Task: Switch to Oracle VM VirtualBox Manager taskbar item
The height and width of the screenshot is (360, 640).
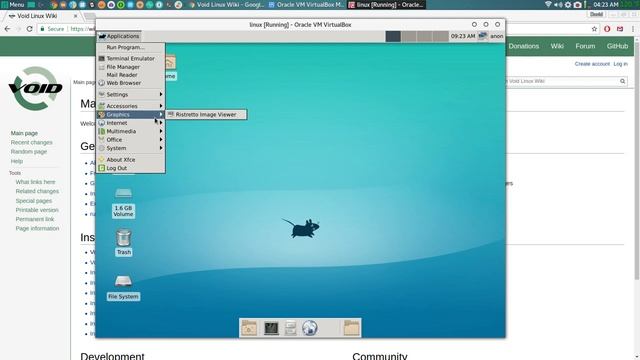Action: 307,5
